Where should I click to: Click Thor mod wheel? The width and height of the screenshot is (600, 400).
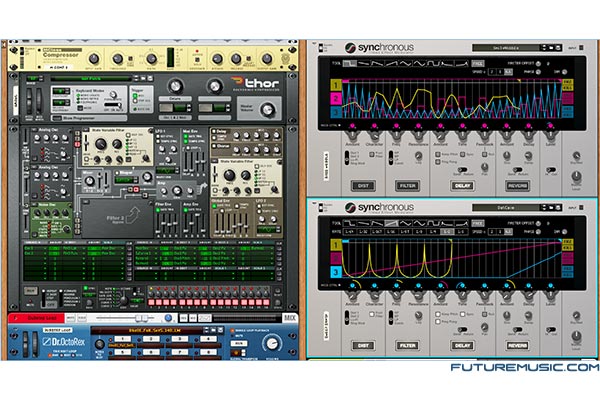39,101
